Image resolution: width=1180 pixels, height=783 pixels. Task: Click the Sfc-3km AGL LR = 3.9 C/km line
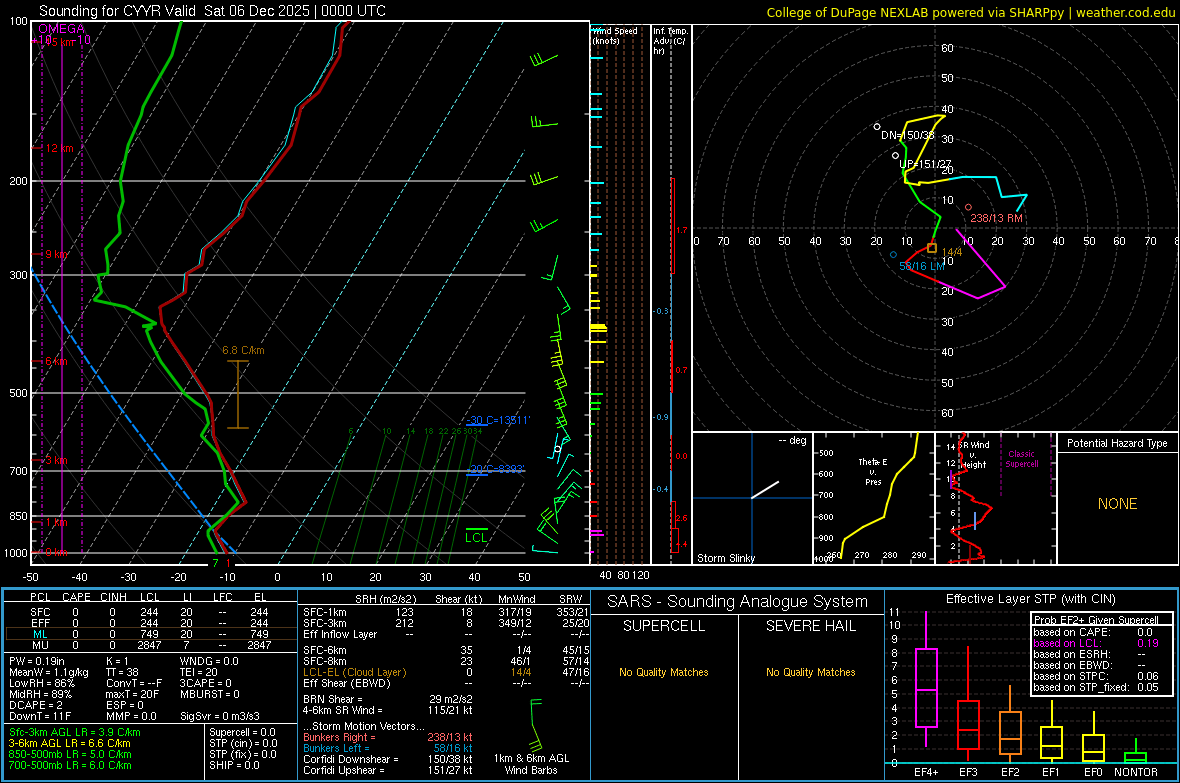click(75, 732)
